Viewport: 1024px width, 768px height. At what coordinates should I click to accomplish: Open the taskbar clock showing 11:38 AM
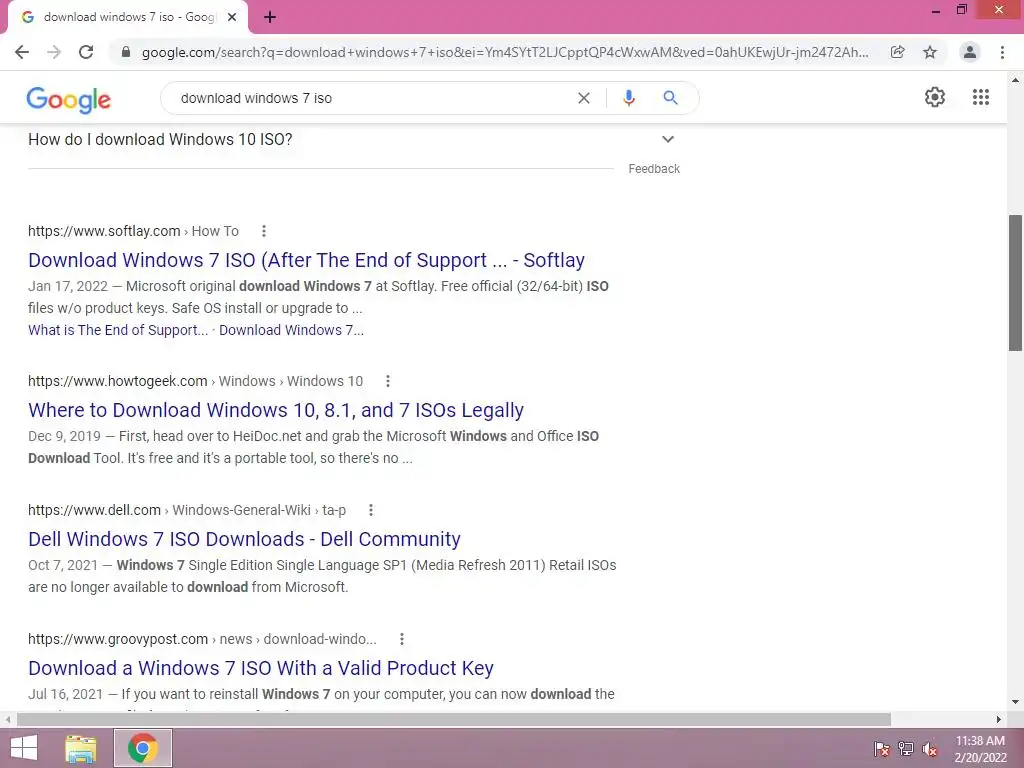tap(980, 749)
